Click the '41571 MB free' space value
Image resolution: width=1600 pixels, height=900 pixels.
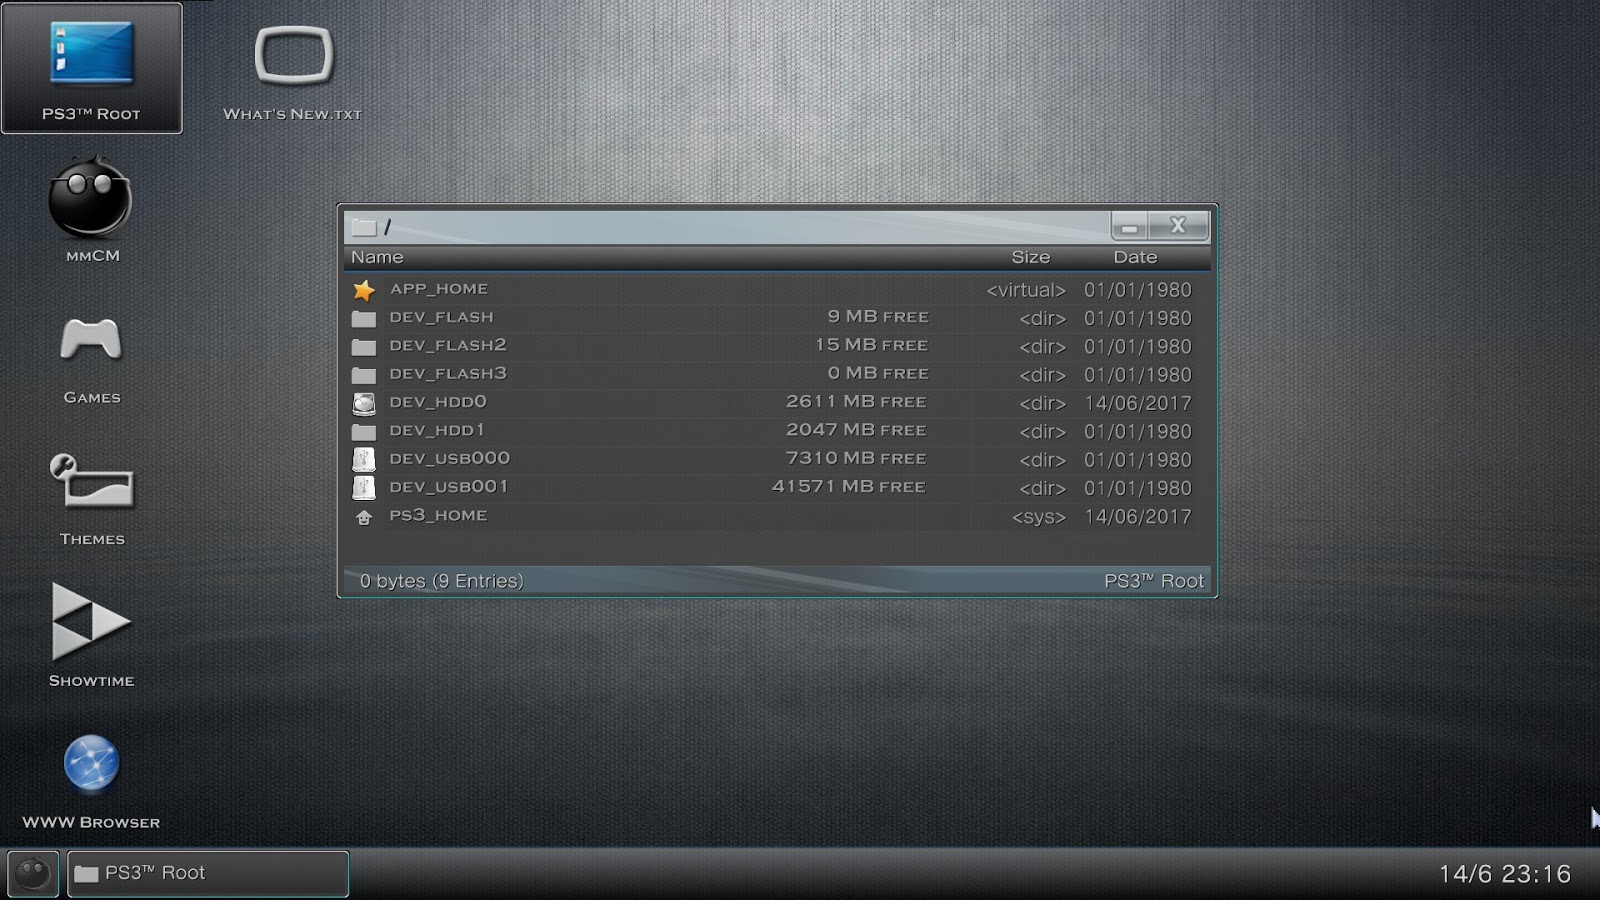(849, 487)
